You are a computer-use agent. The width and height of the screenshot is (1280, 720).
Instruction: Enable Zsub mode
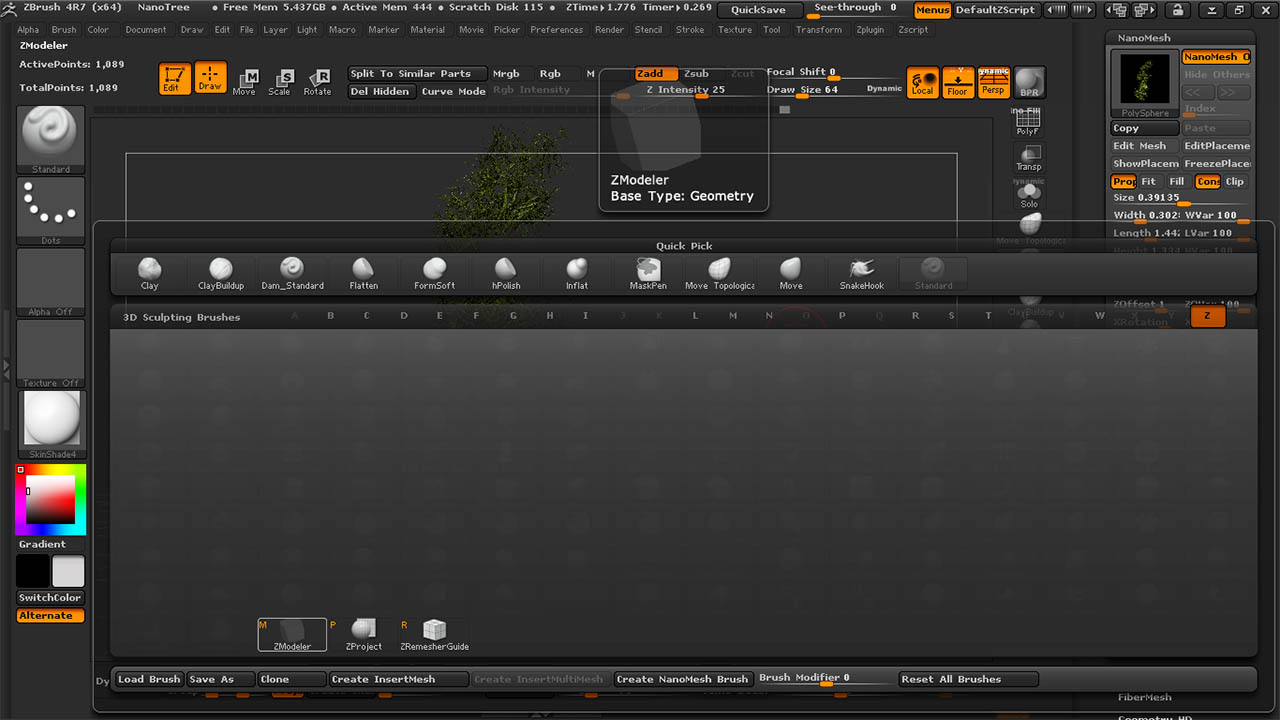(x=697, y=74)
